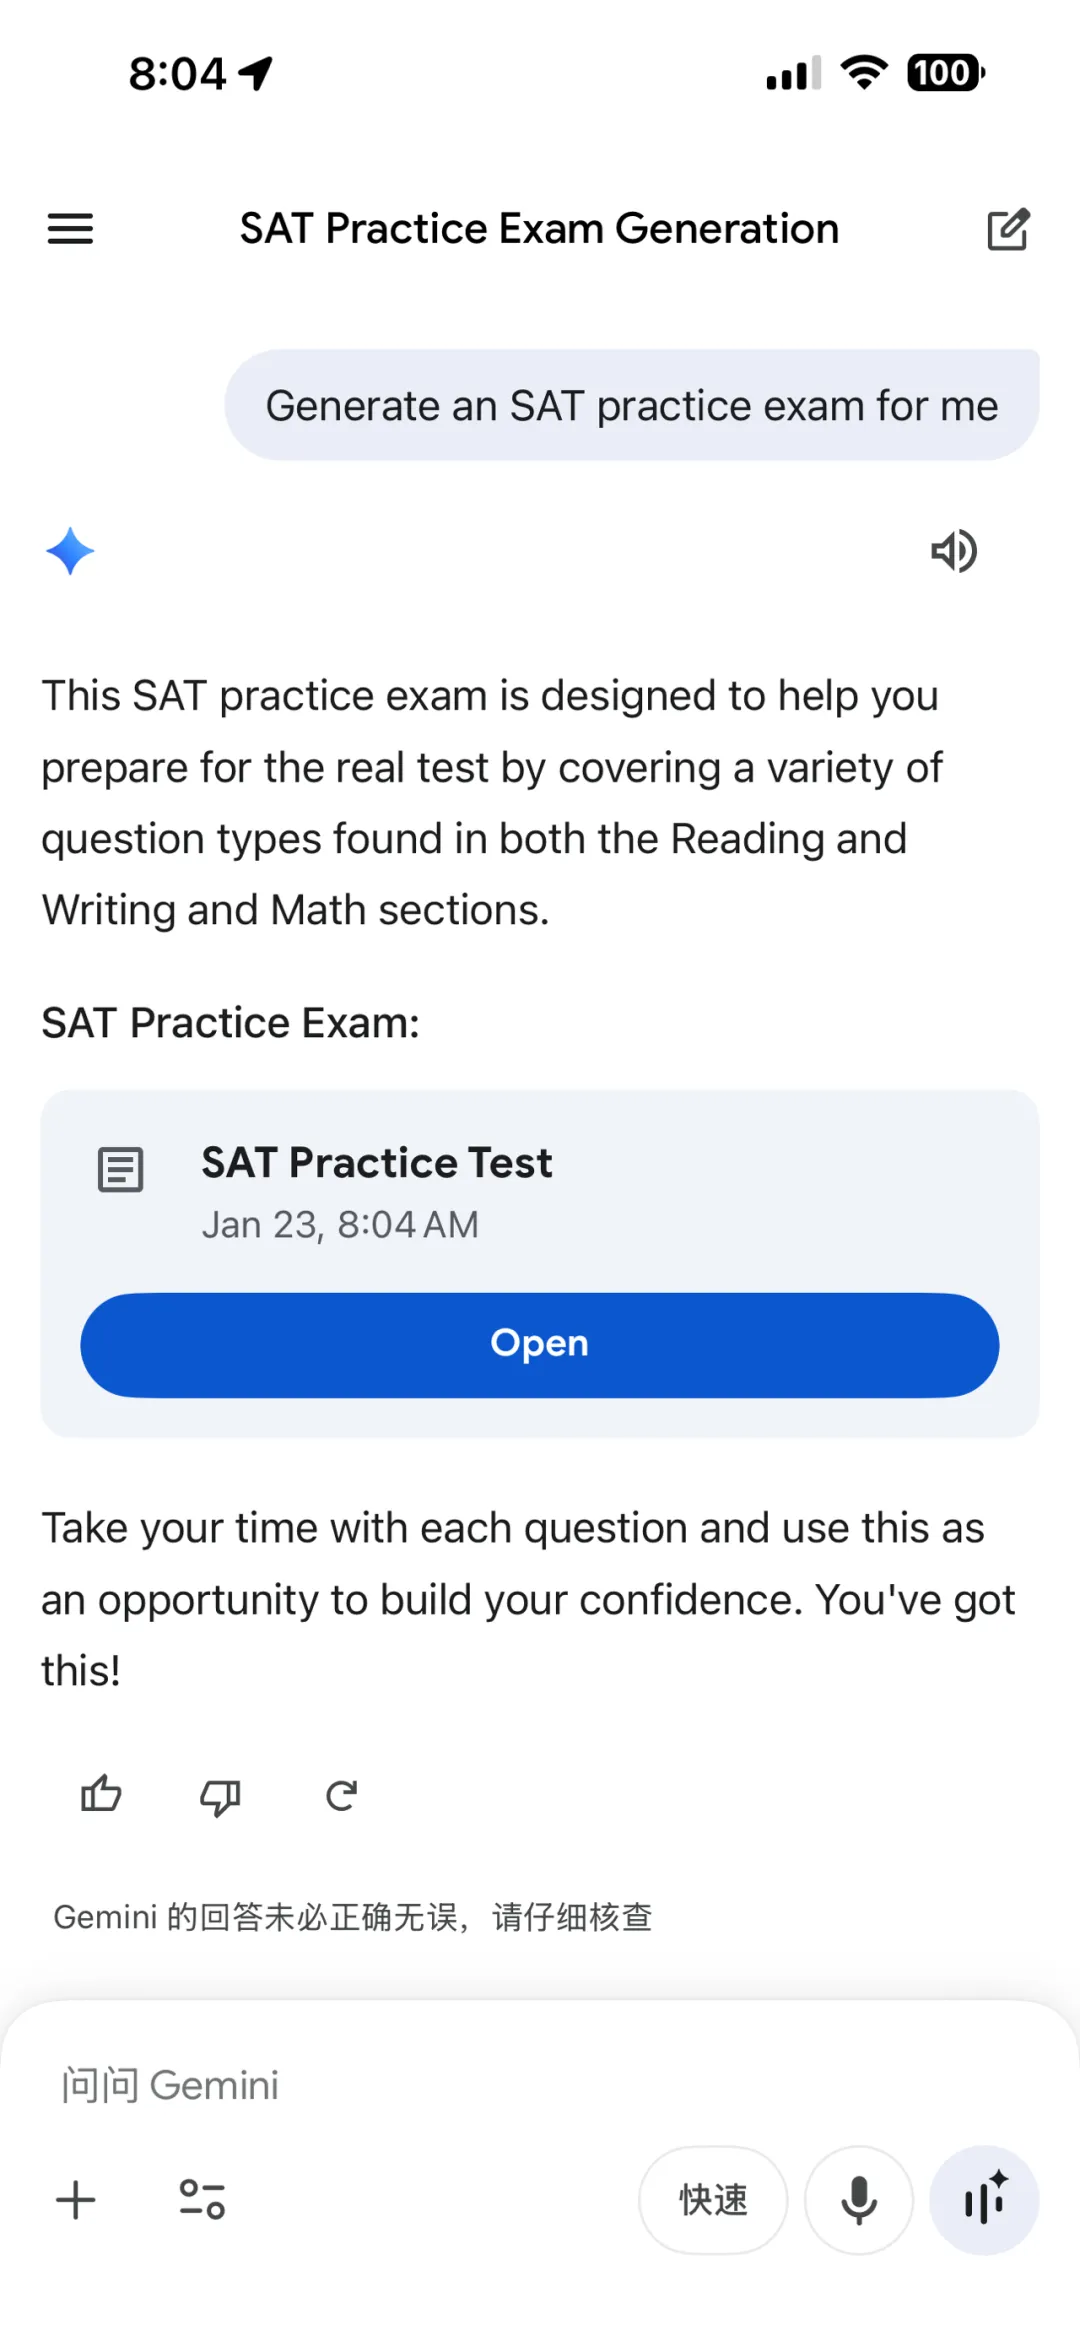Image resolution: width=1080 pixels, height=2341 pixels.
Task: Tap the Gemini accuracy disclaimer text
Action: (352, 1917)
